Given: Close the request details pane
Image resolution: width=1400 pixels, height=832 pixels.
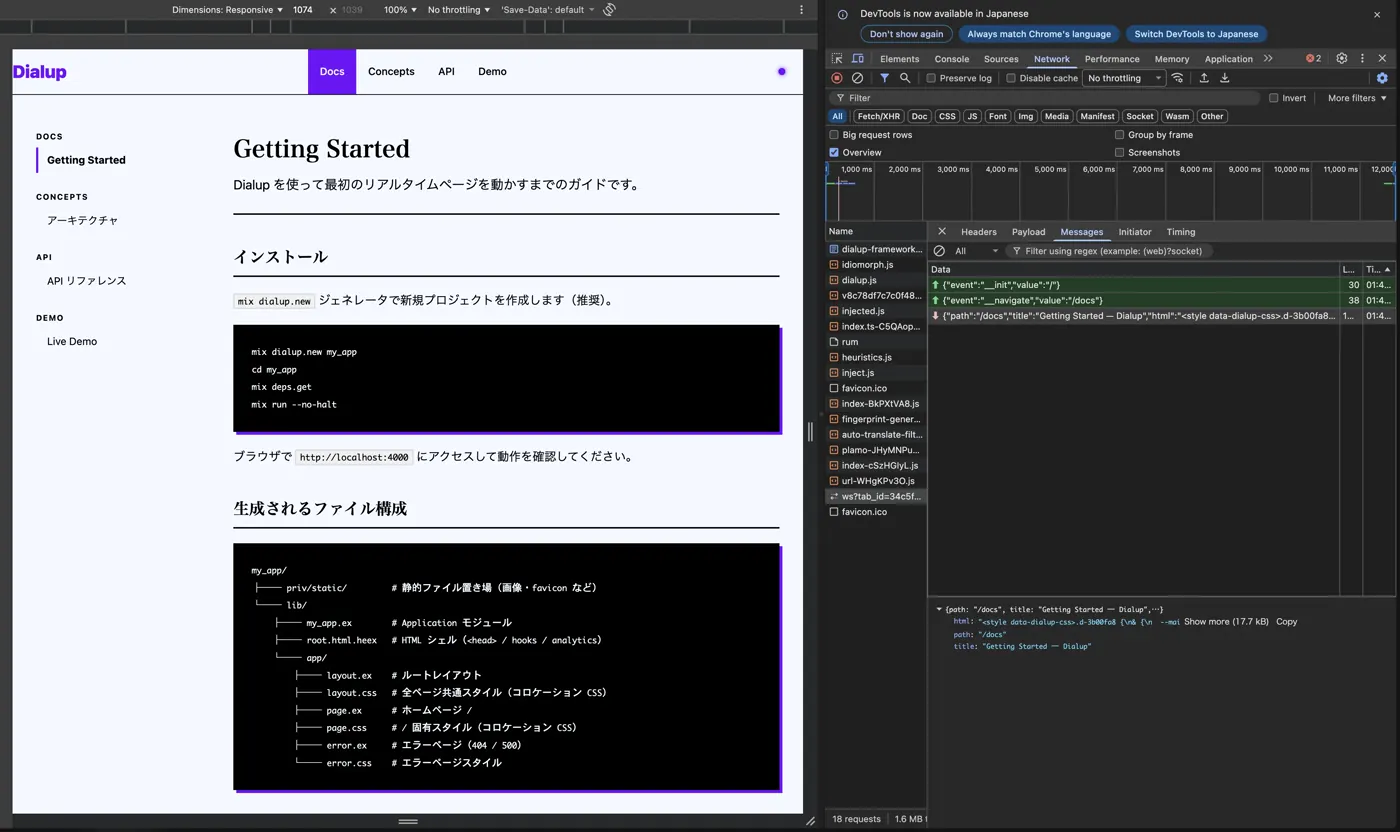Looking at the screenshot, I should click(941, 231).
